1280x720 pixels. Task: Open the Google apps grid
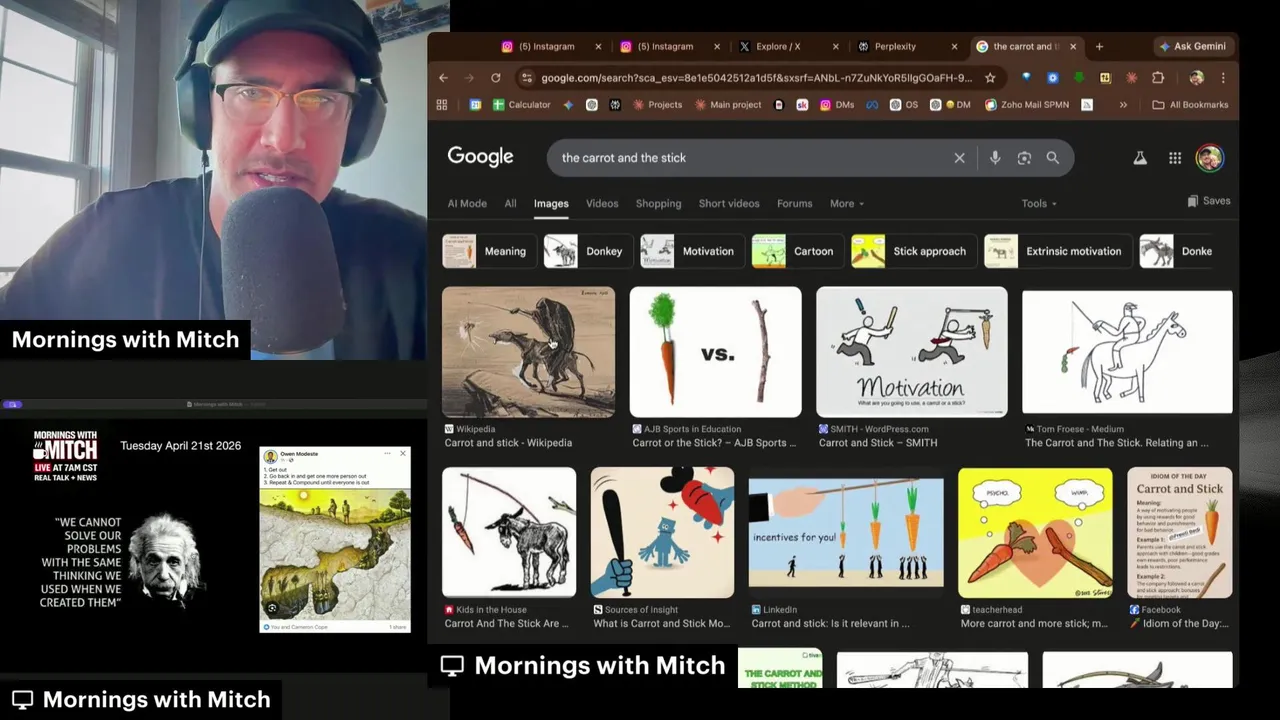coord(1175,158)
